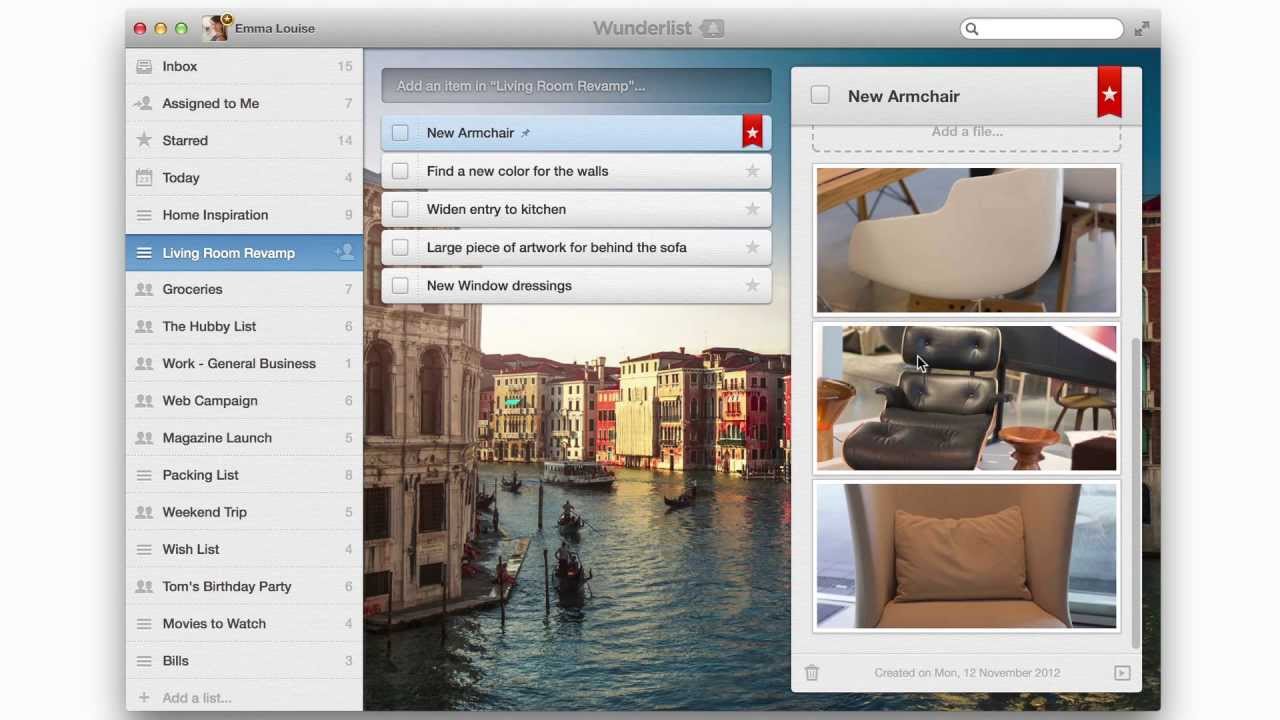The width and height of the screenshot is (1280, 720).
Task: Click the shared icon beside Magazine Launch
Action: point(144,437)
